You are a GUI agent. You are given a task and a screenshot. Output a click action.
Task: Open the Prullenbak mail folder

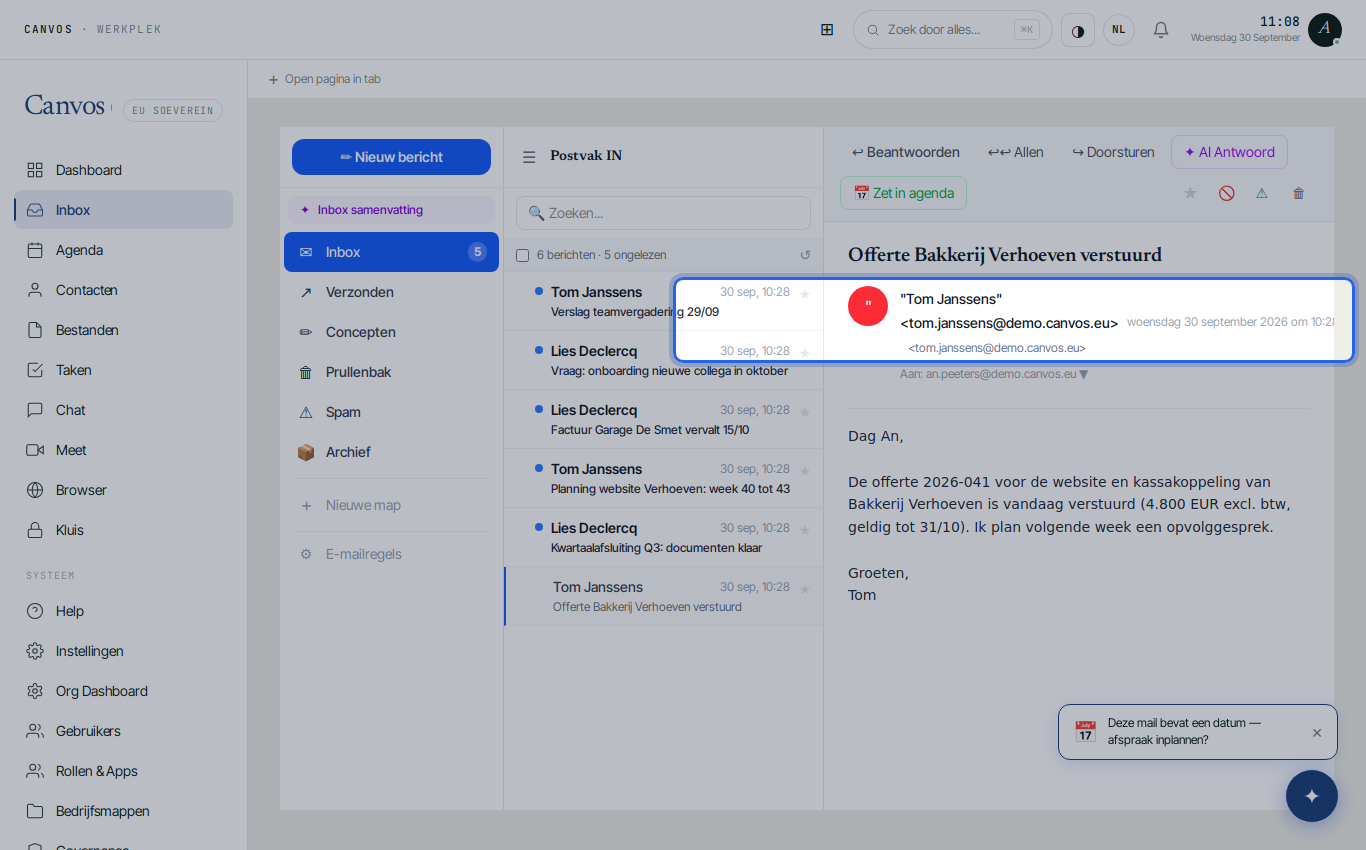(x=391, y=372)
